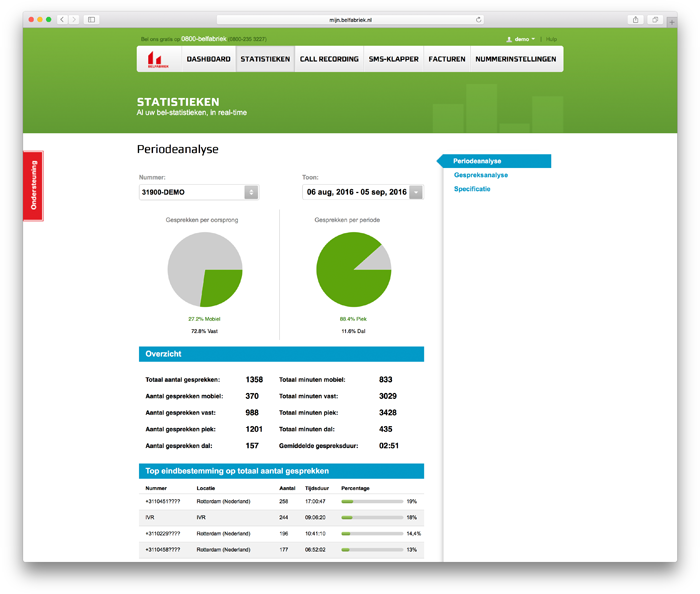Open the Dashboard tab
Image resolution: width=700 pixels, height=594 pixels.
point(208,59)
